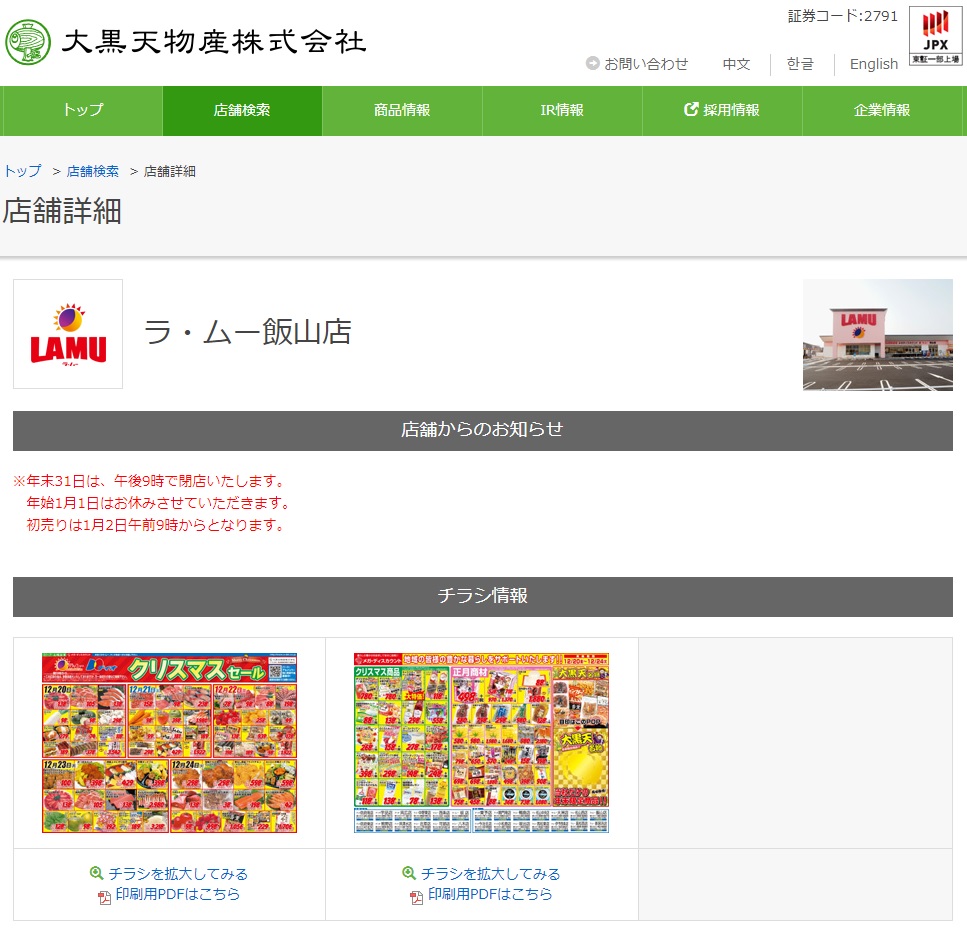Click magnifier icon under the Christmas sale flyer
Image resolution: width=967 pixels, height=929 pixels.
(96, 873)
